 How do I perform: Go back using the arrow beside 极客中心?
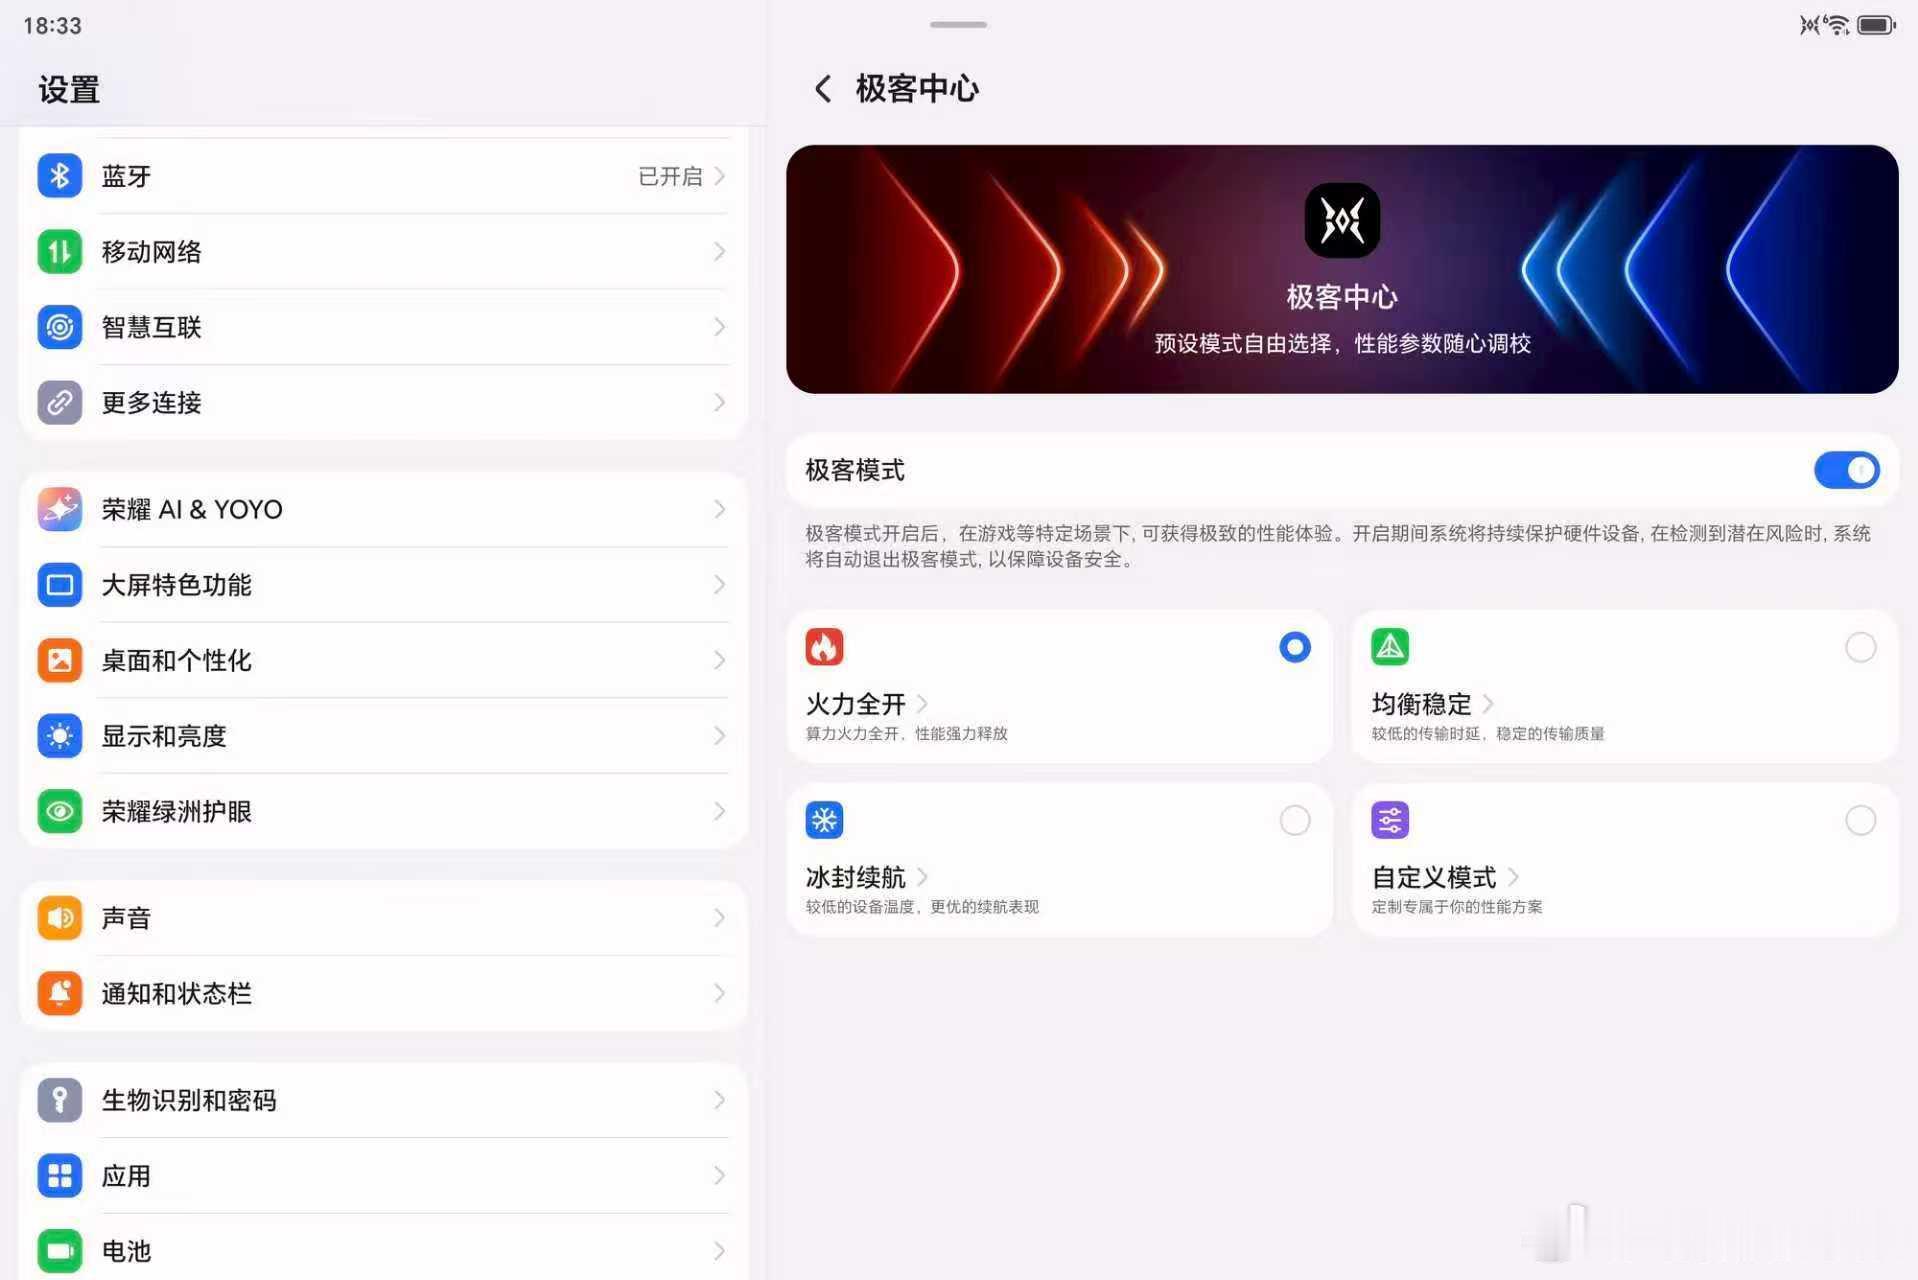point(823,89)
